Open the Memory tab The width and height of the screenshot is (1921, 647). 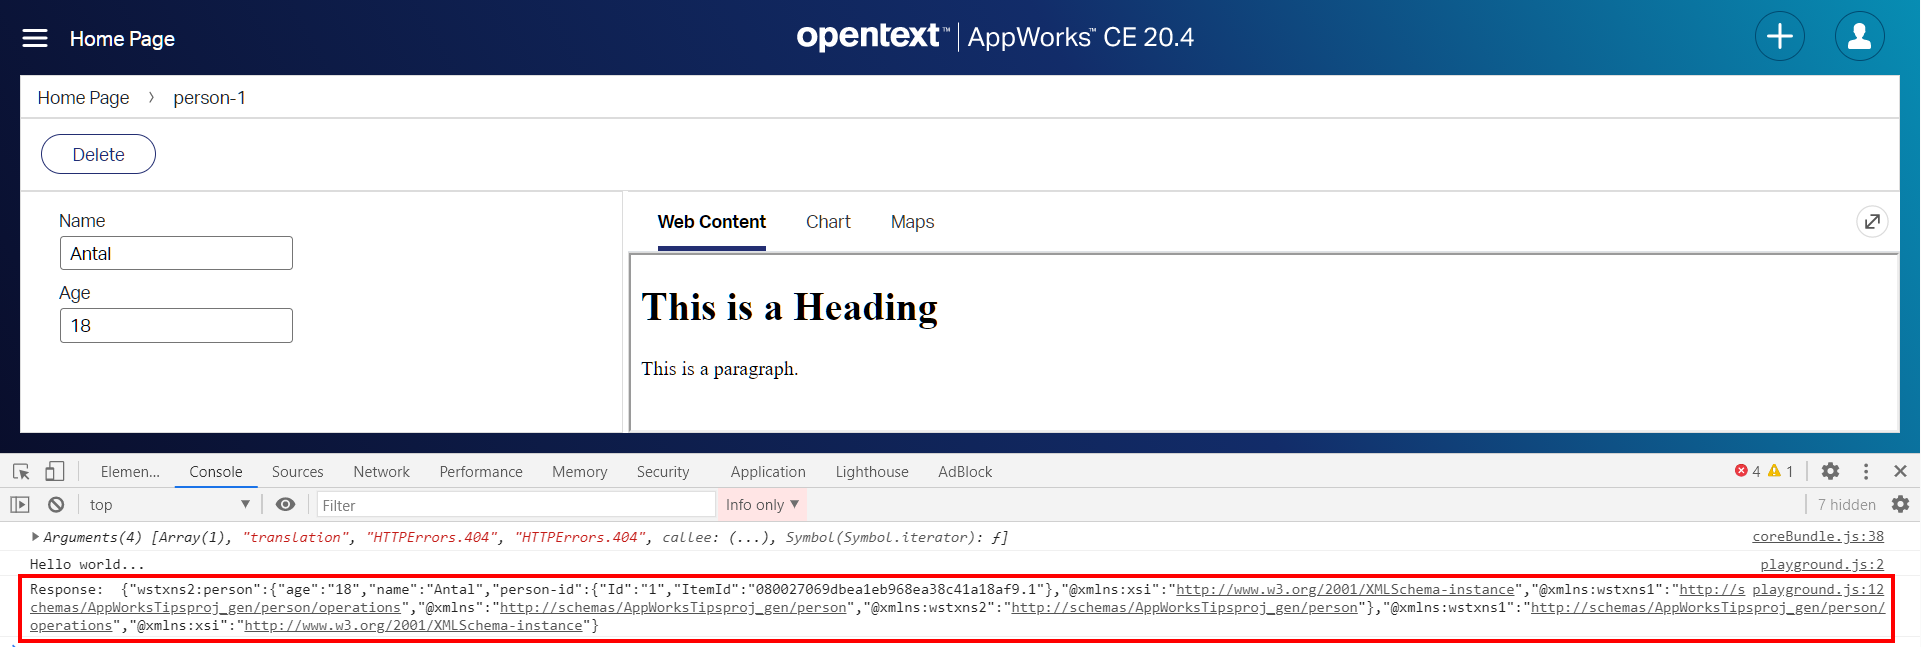580,472
